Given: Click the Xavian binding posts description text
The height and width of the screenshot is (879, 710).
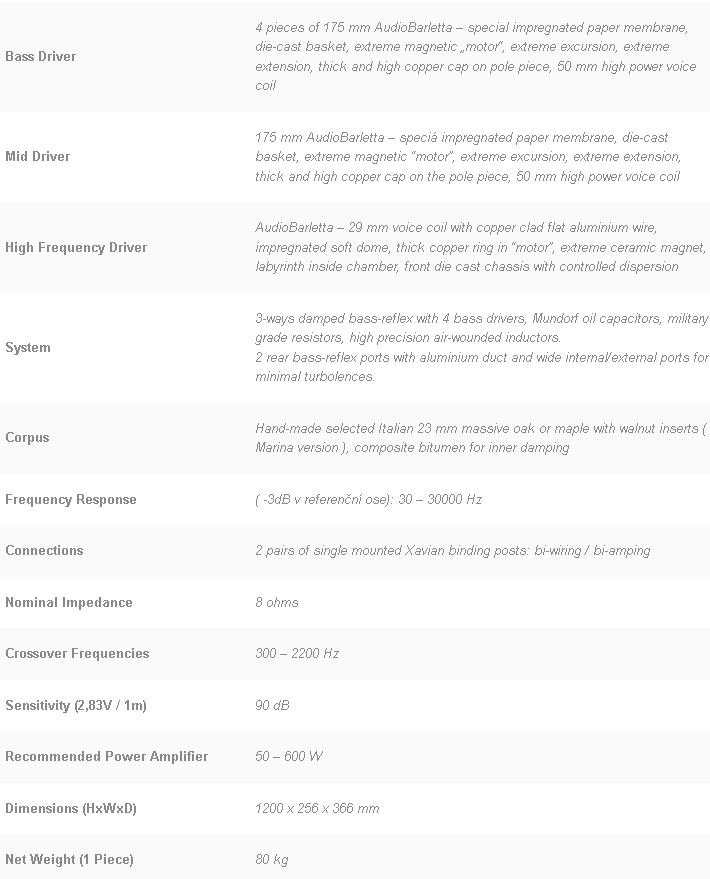Looking at the screenshot, I should (x=452, y=551).
